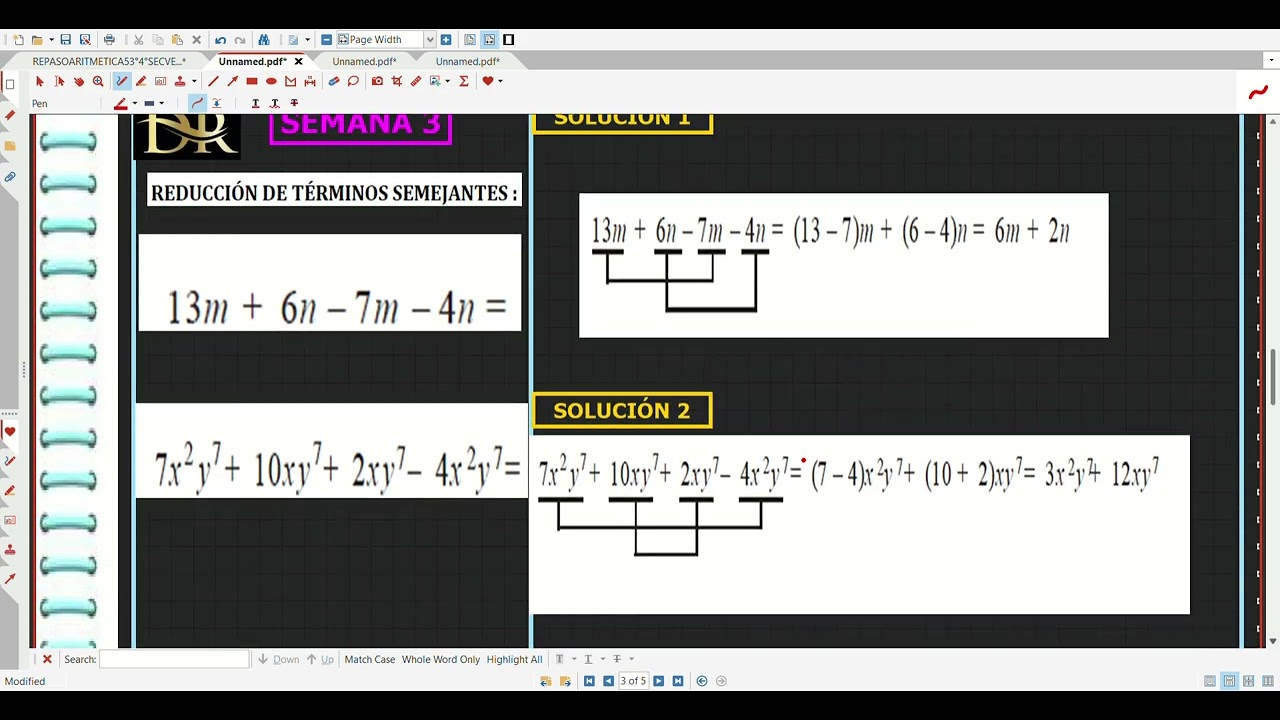The image size is (1280, 720).
Task: Go to the previous page
Action: 608,681
